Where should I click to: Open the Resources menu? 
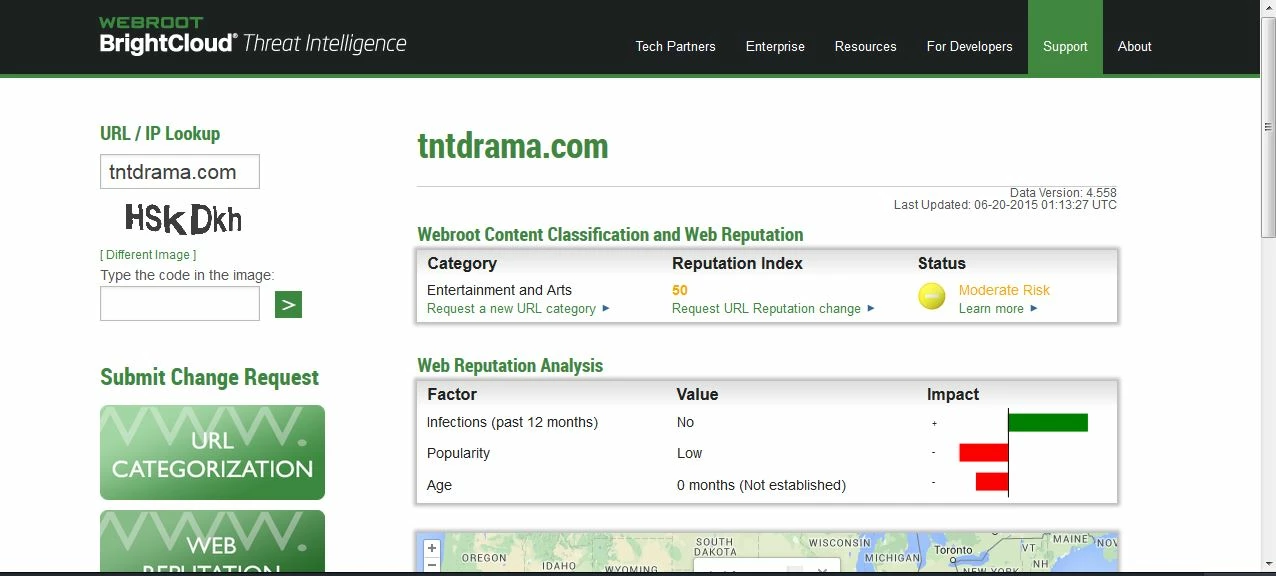coord(866,46)
